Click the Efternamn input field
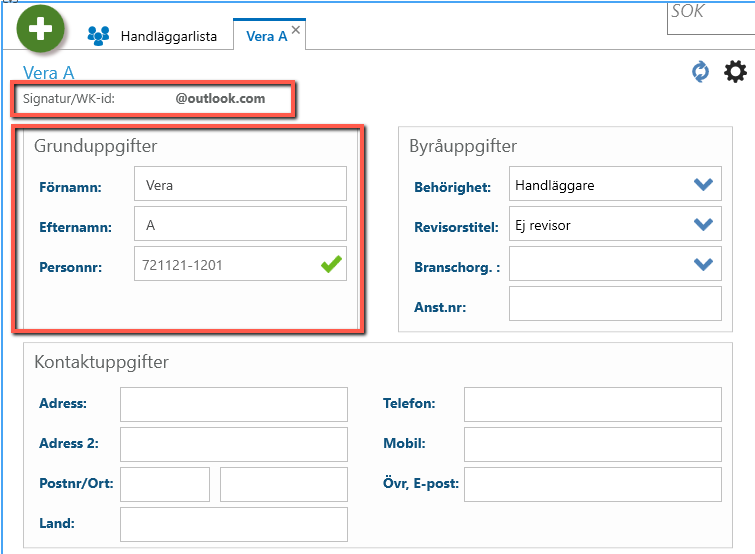This screenshot has width=755, height=554. 240,223
